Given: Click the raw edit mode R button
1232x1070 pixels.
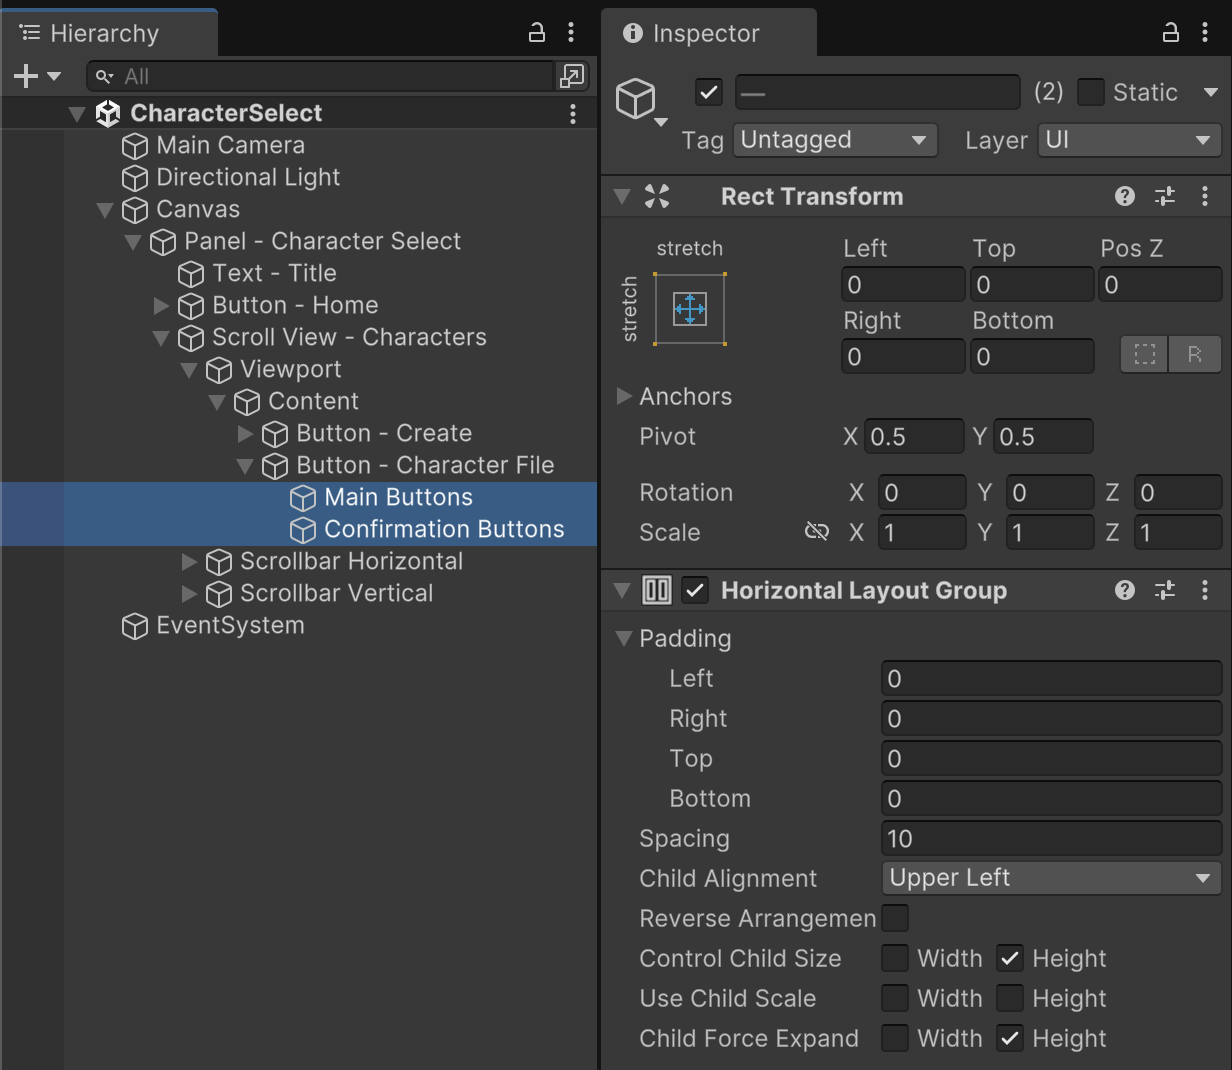Looking at the screenshot, I should coord(1195,354).
